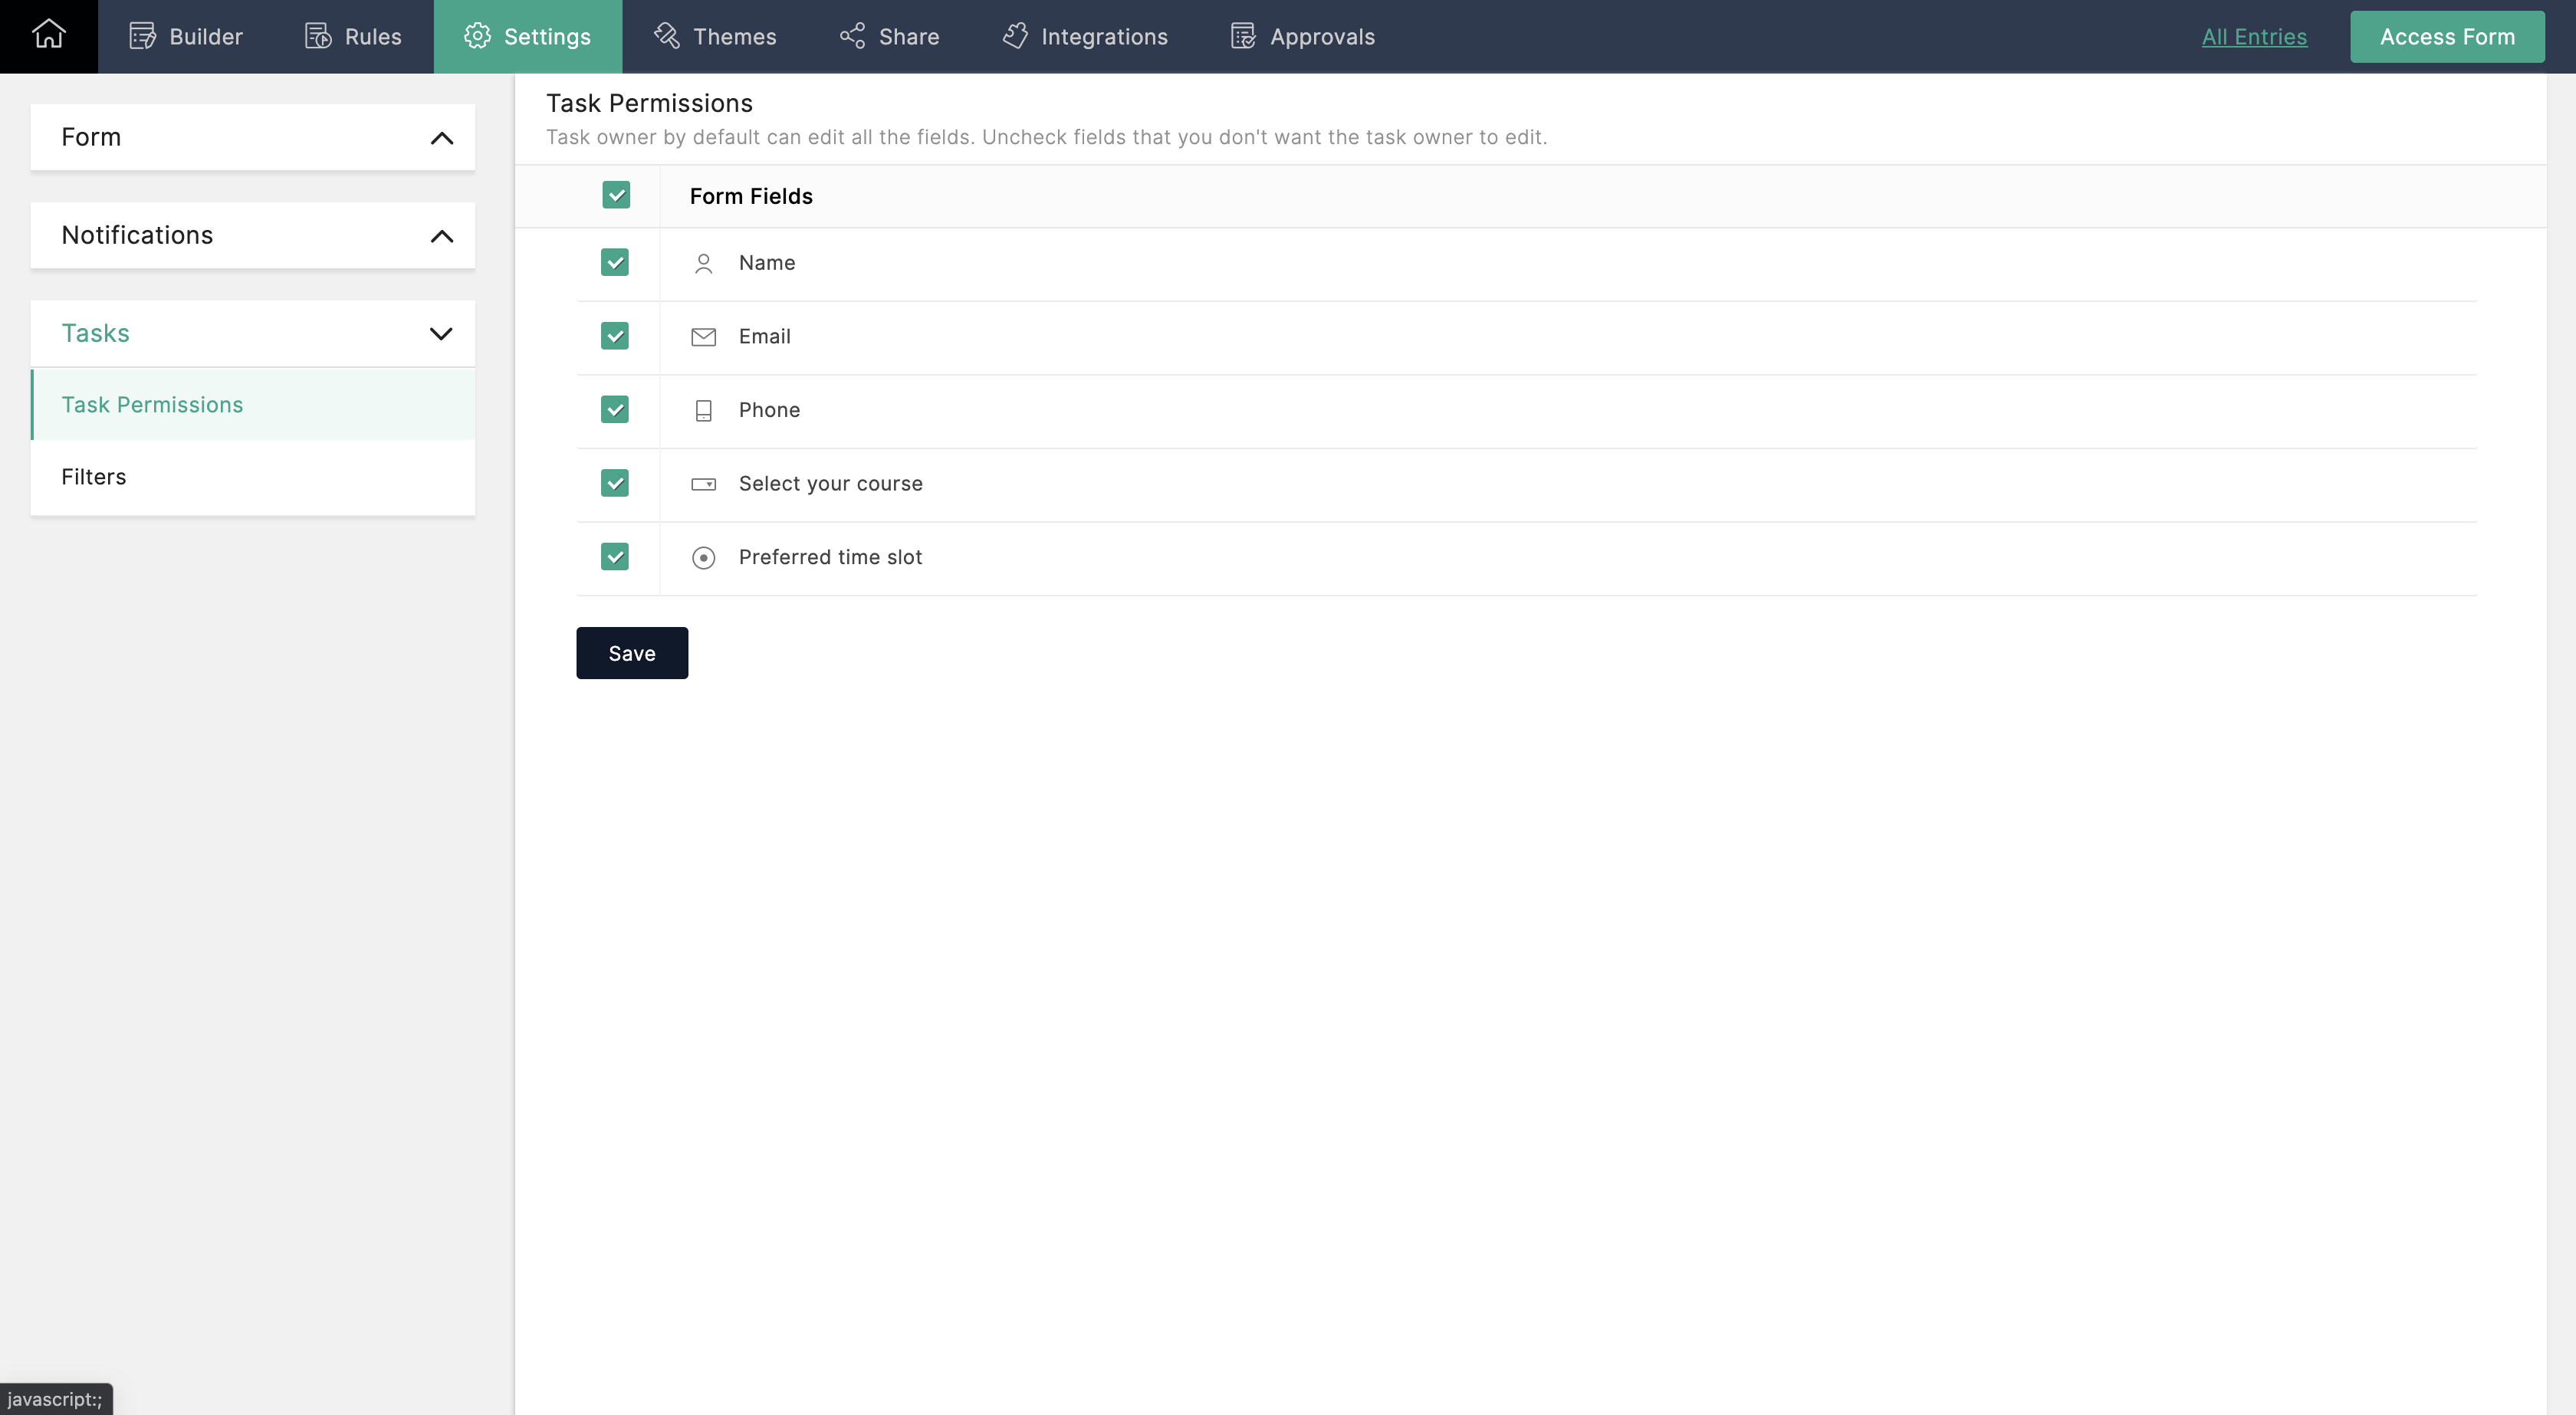Click the Rules icon in navigation bar

pos(318,37)
